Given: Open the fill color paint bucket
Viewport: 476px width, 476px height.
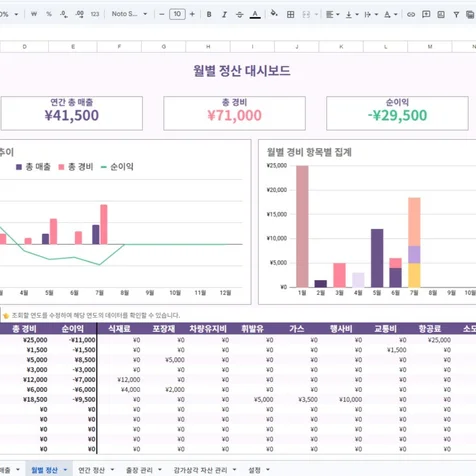Looking at the screenshot, I should (x=274, y=14).
